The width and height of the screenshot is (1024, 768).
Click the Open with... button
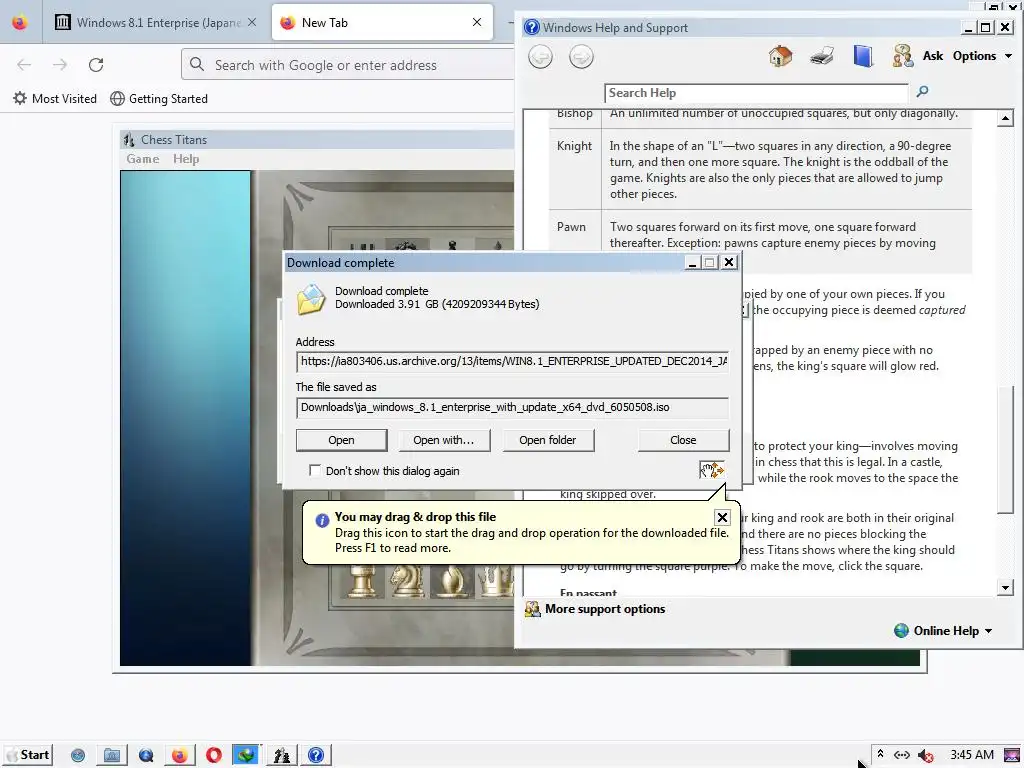tap(443, 440)
